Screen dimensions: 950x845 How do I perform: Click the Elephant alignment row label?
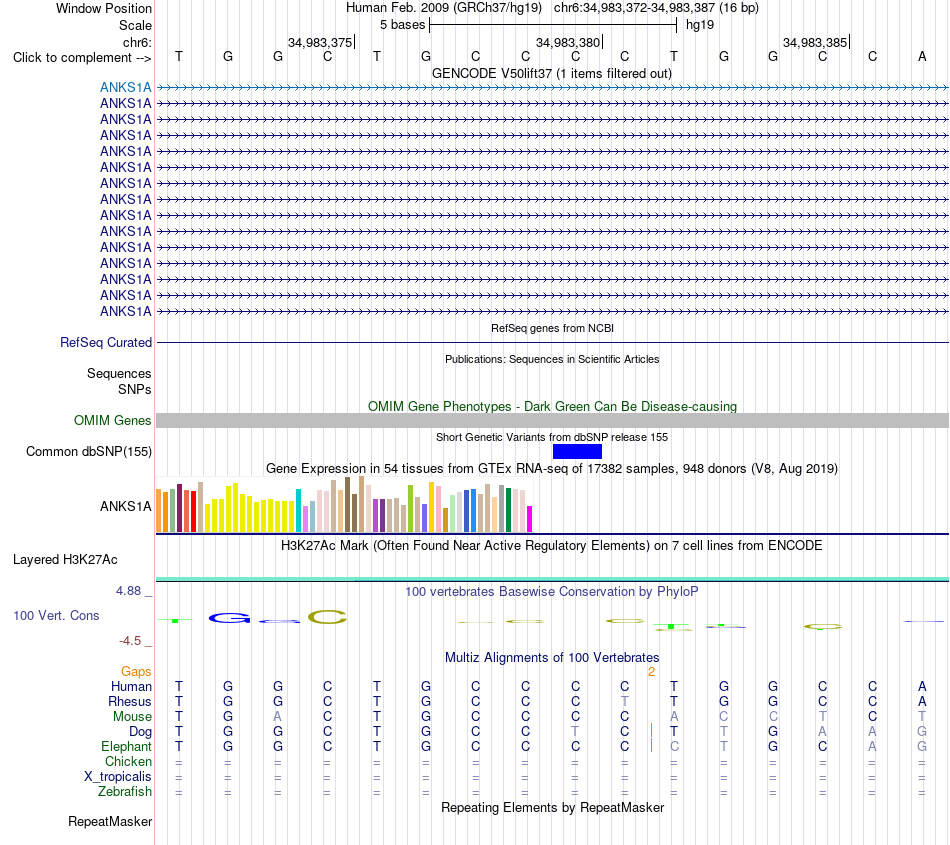(126, 746)
